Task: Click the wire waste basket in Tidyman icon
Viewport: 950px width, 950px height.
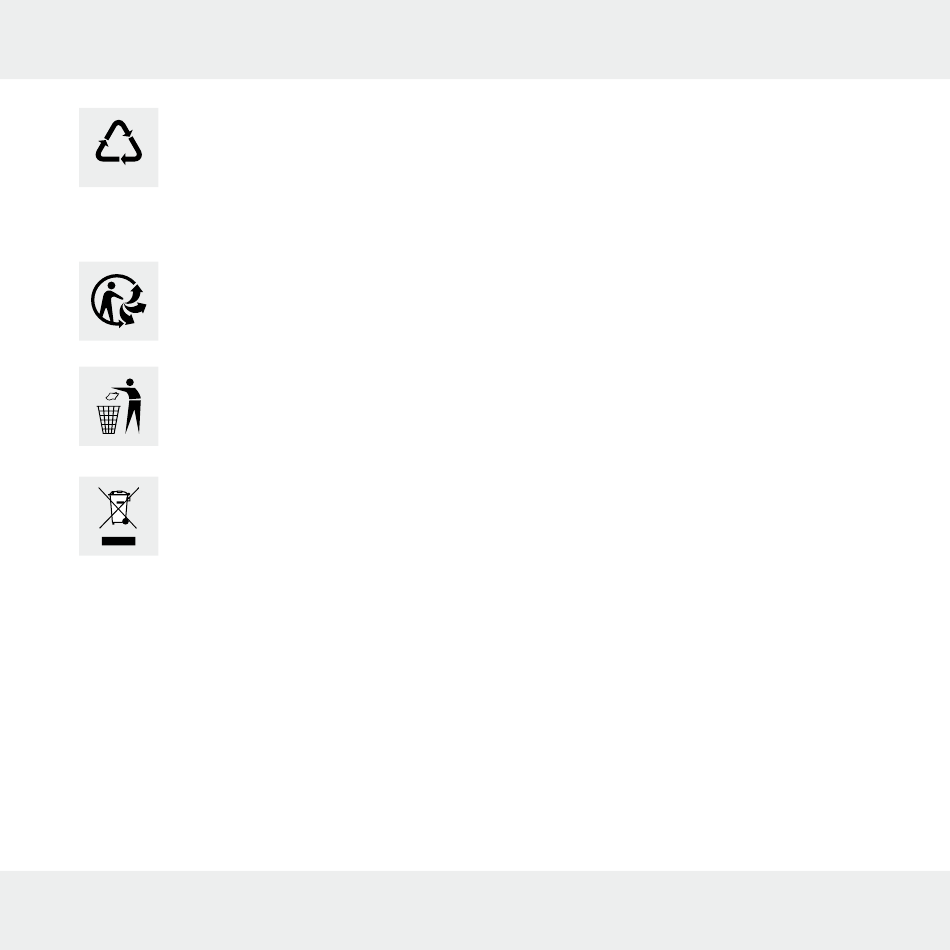Action: (x=108, y=420)
